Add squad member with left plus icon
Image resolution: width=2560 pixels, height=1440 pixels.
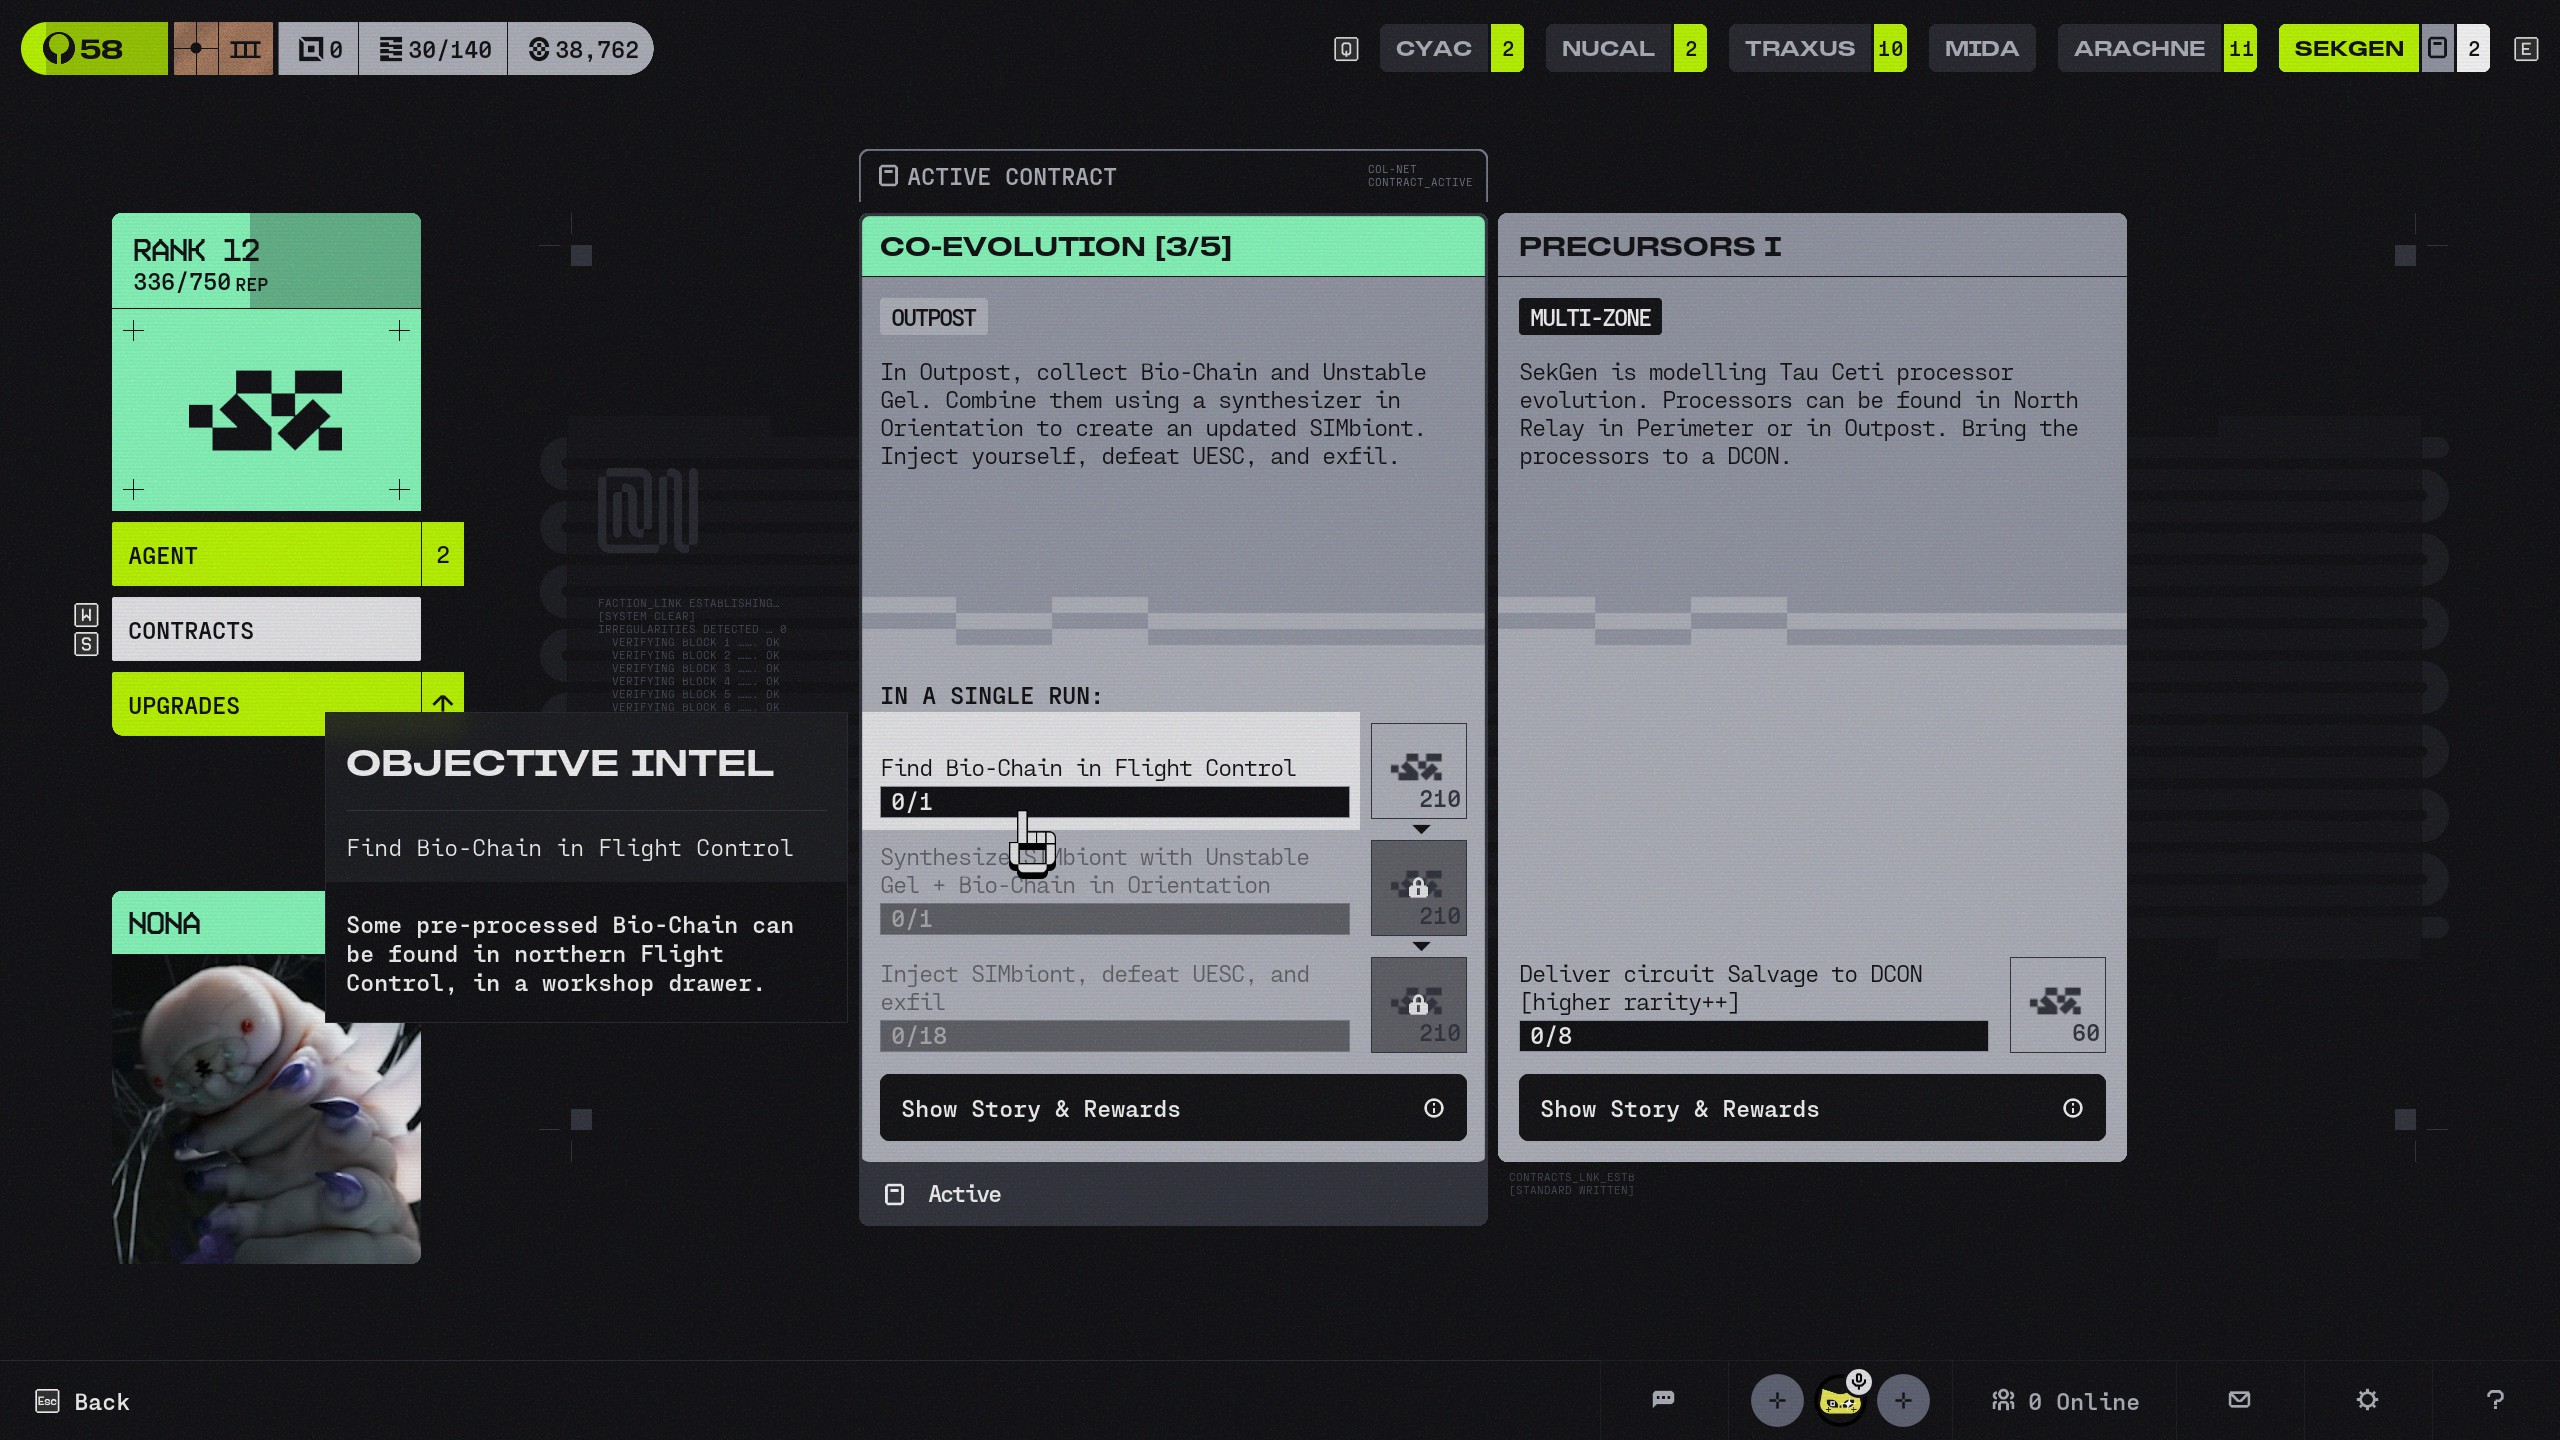(1776, 1400)
